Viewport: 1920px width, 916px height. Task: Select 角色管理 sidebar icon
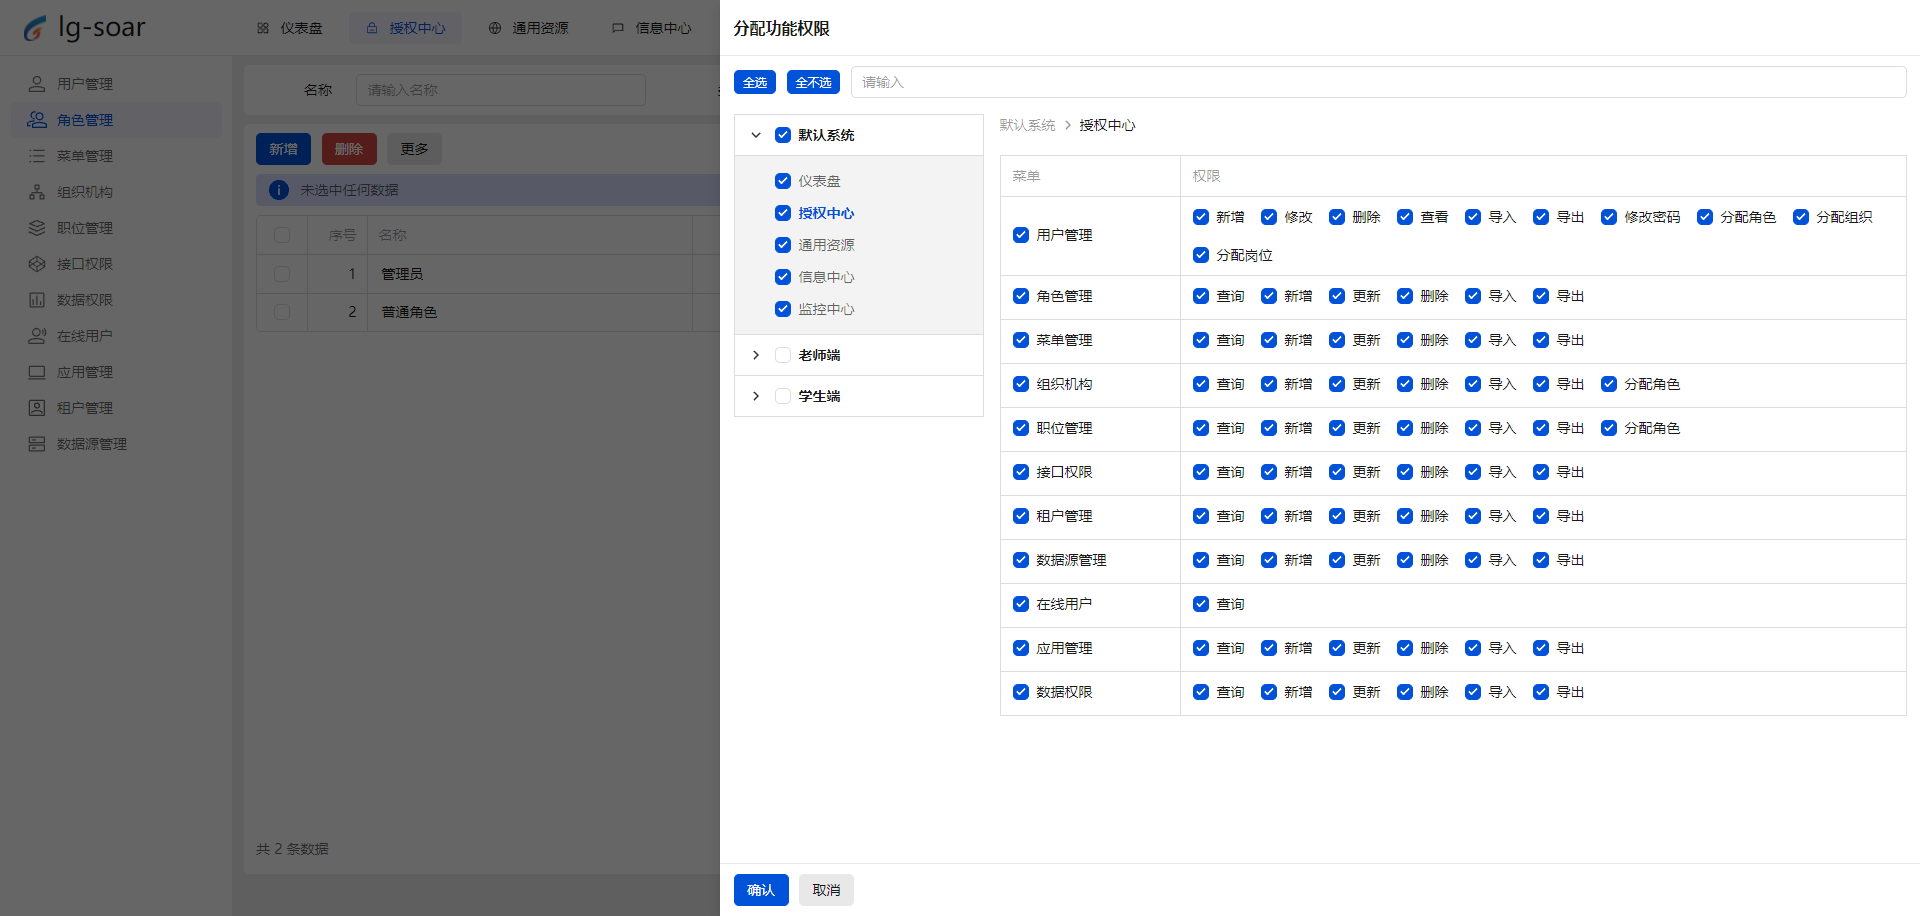tap(37, 120)
